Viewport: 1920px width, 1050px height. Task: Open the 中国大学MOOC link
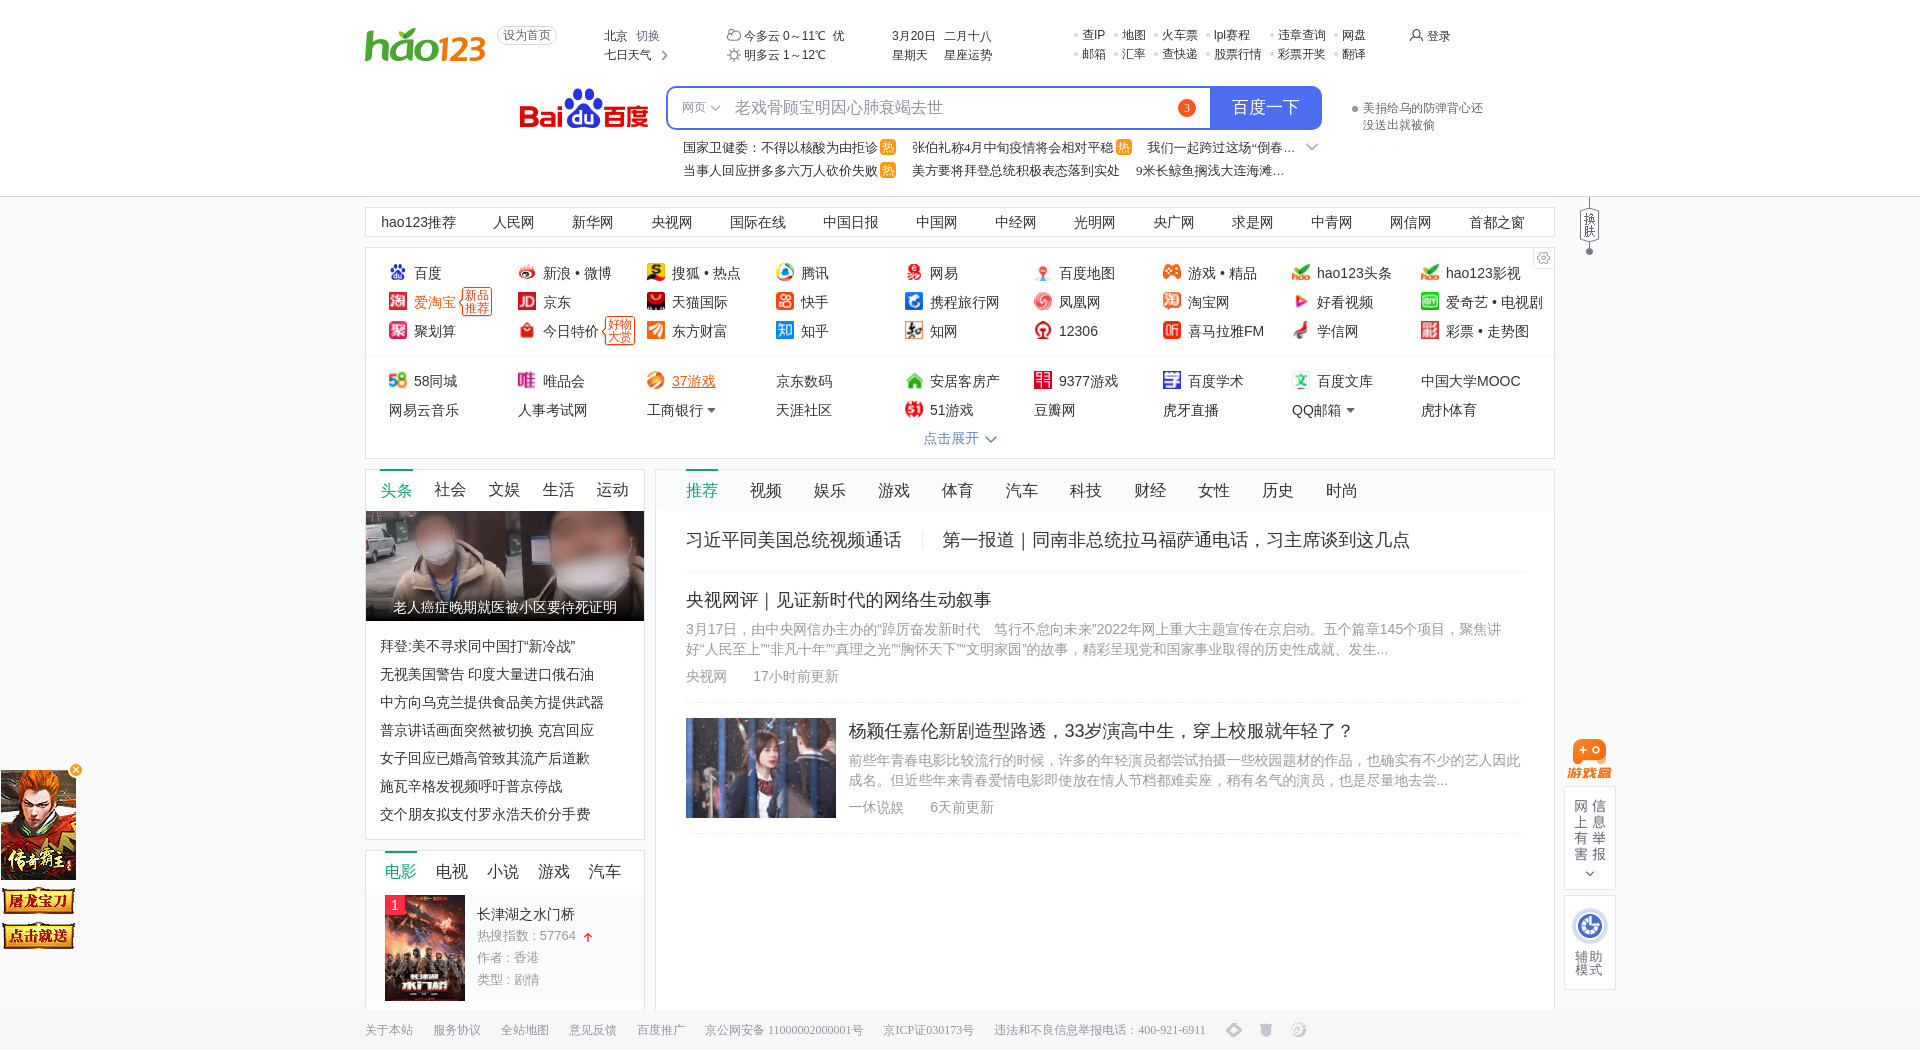[x=1471, y=381]
